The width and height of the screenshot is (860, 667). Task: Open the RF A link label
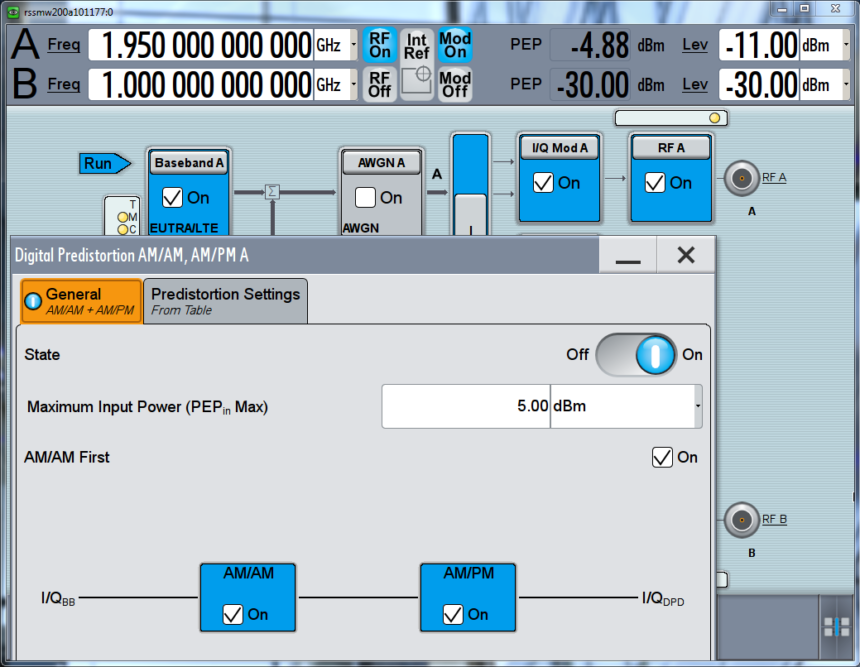coord(774,177)
